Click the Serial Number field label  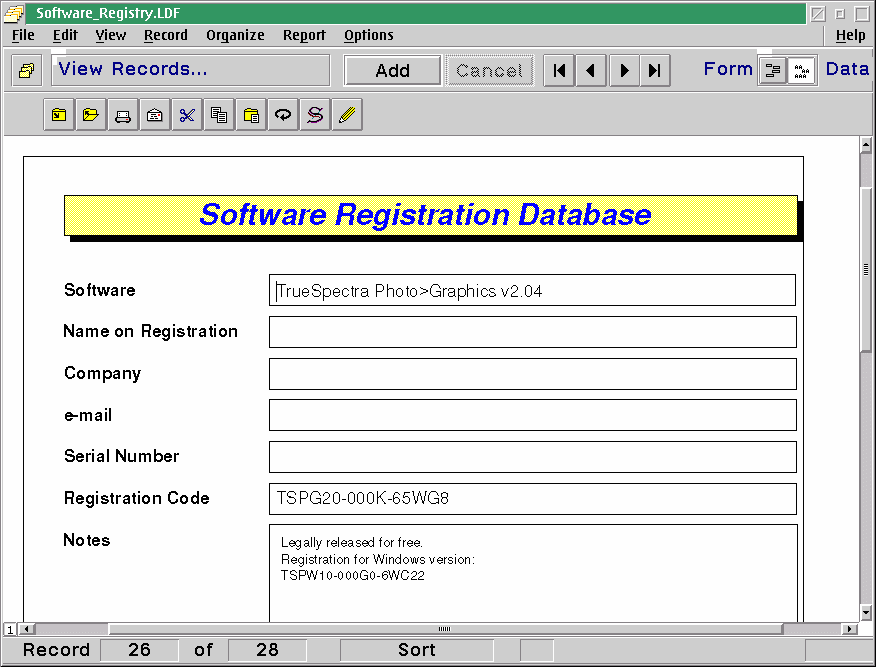coord(122,456)
